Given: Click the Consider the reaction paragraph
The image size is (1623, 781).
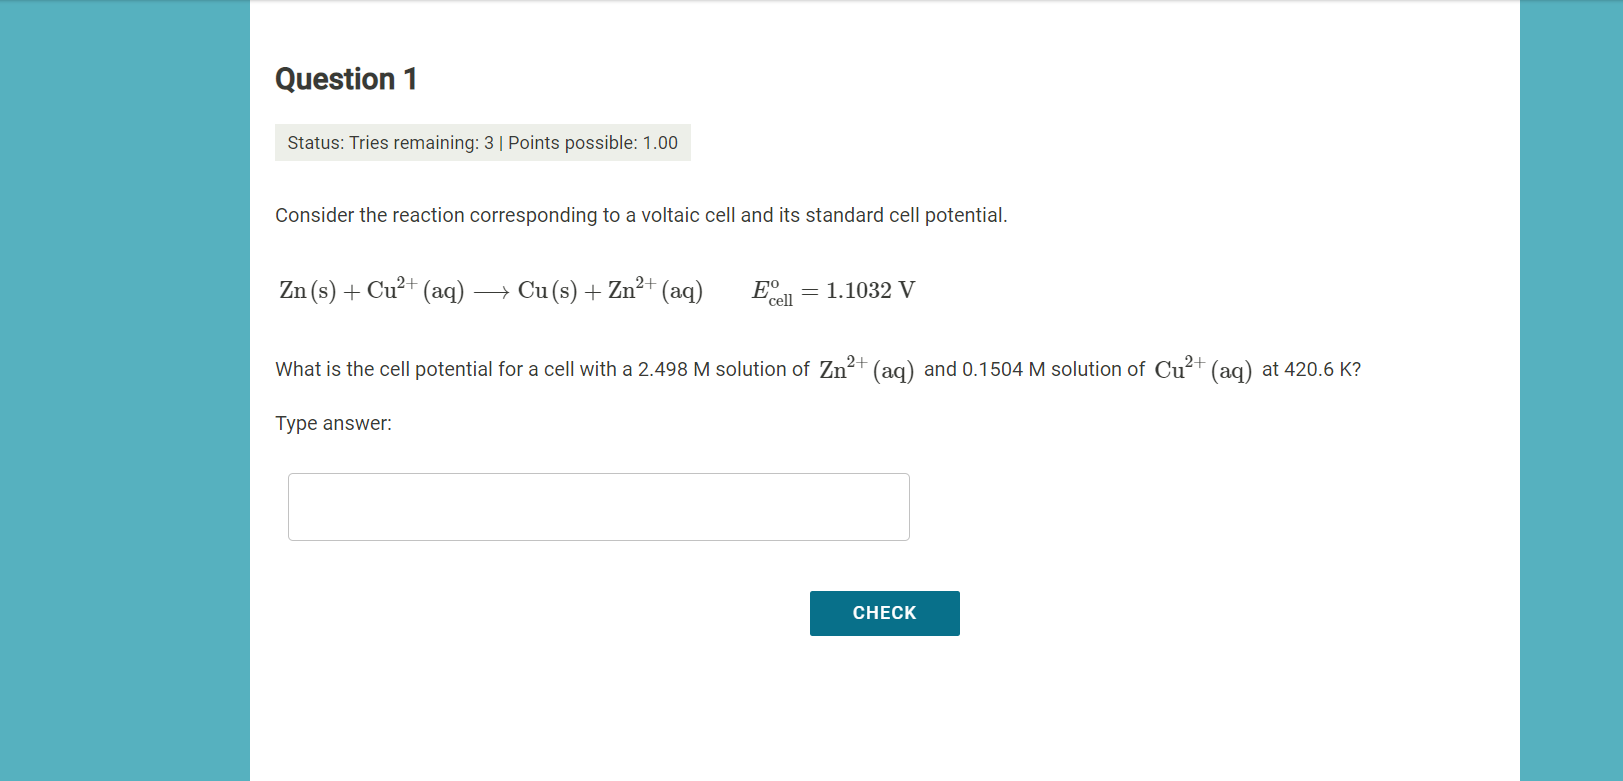Looking at the screenshot, I should coord(641,214).
